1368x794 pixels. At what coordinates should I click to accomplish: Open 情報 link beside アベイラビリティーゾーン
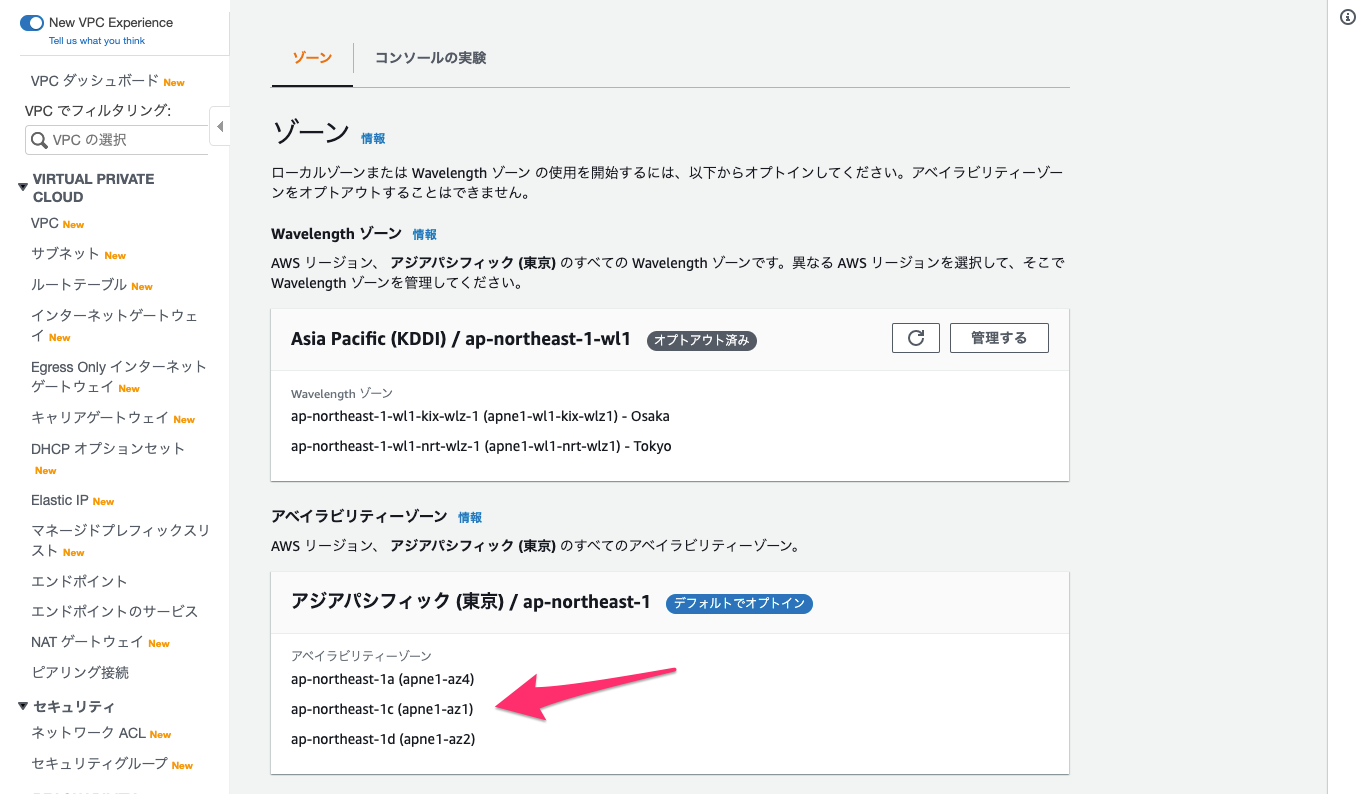point(470,517)
